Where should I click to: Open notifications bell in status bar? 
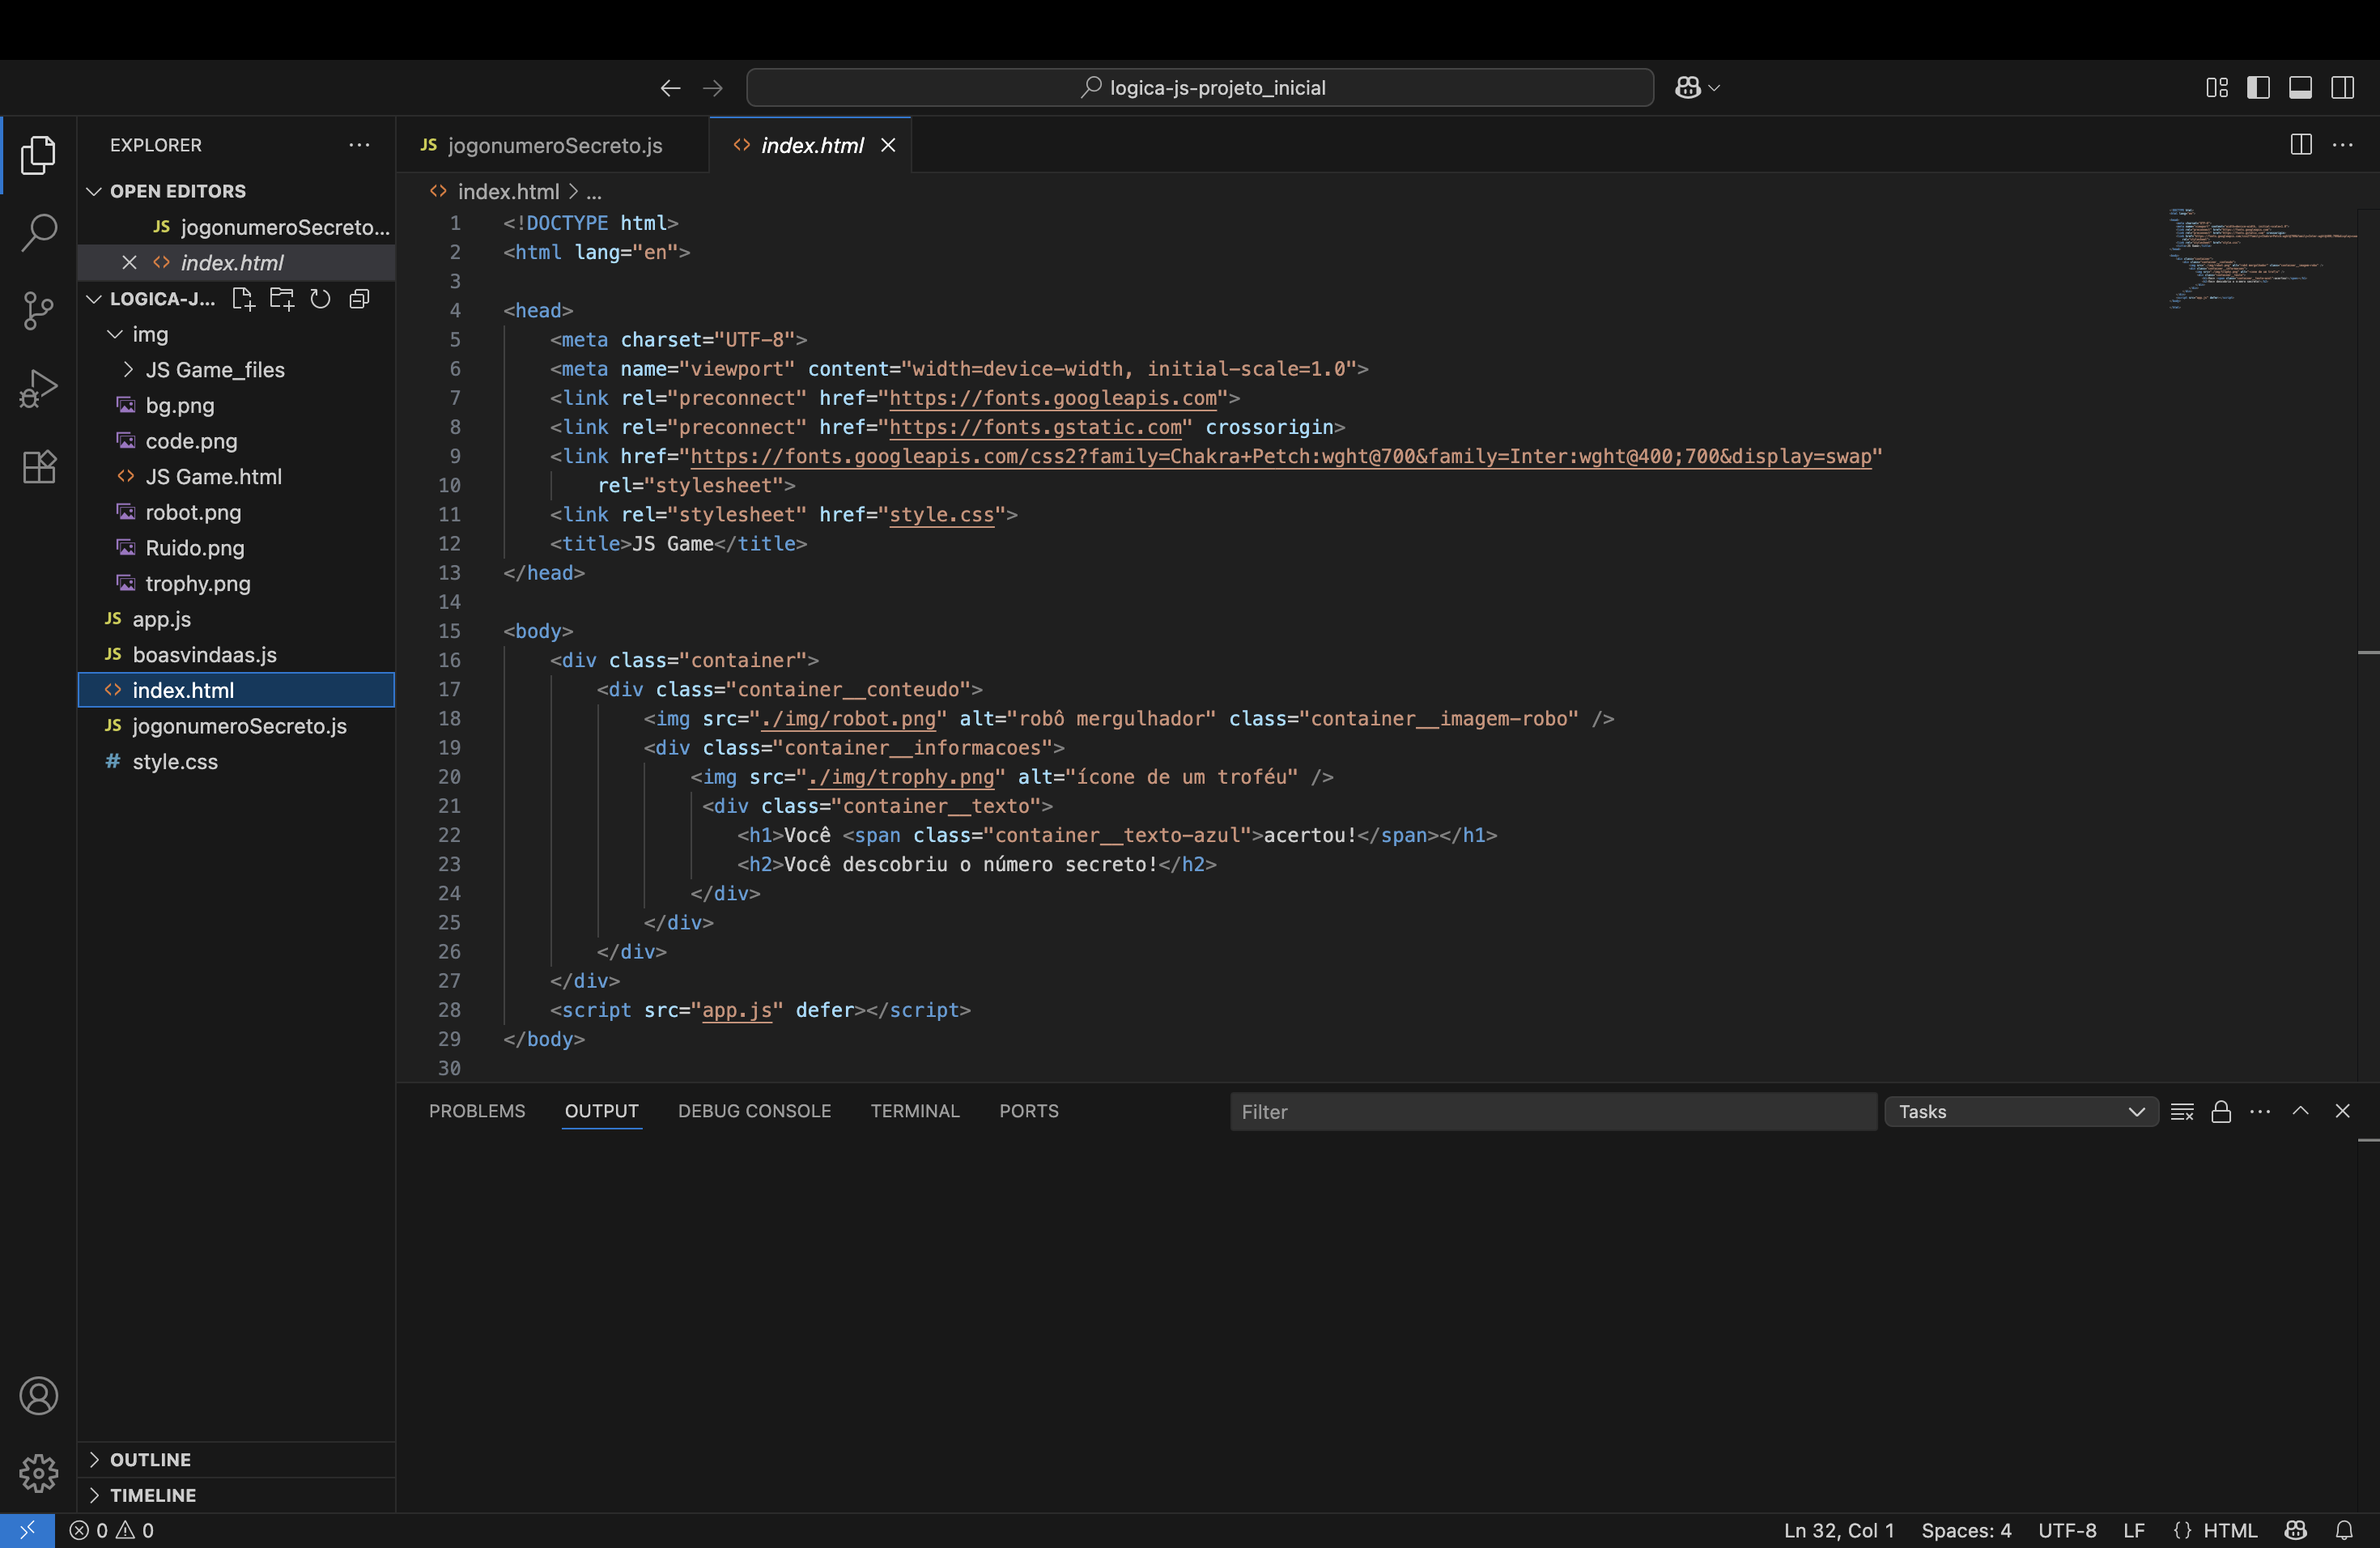[2344, 1530]
